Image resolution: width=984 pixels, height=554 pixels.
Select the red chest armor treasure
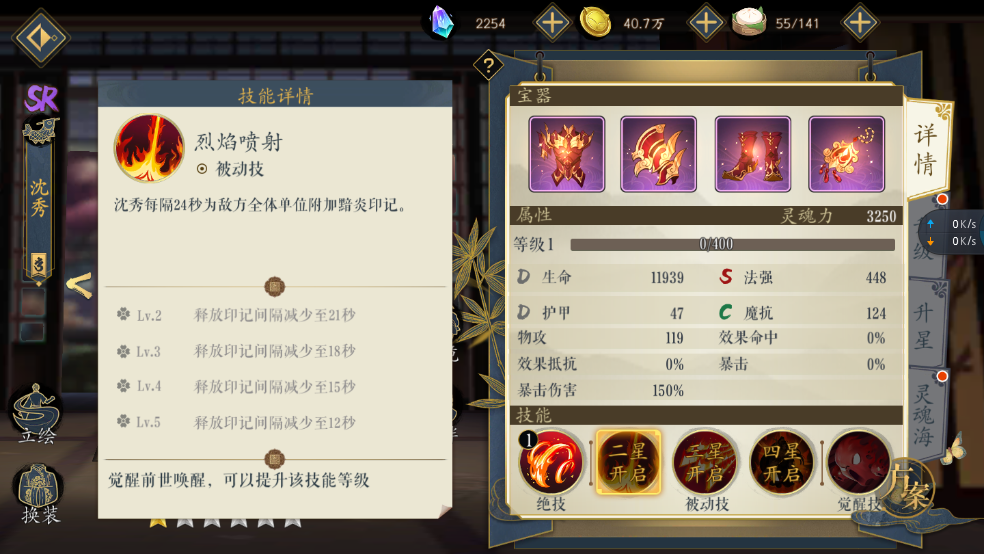(567, 154)
